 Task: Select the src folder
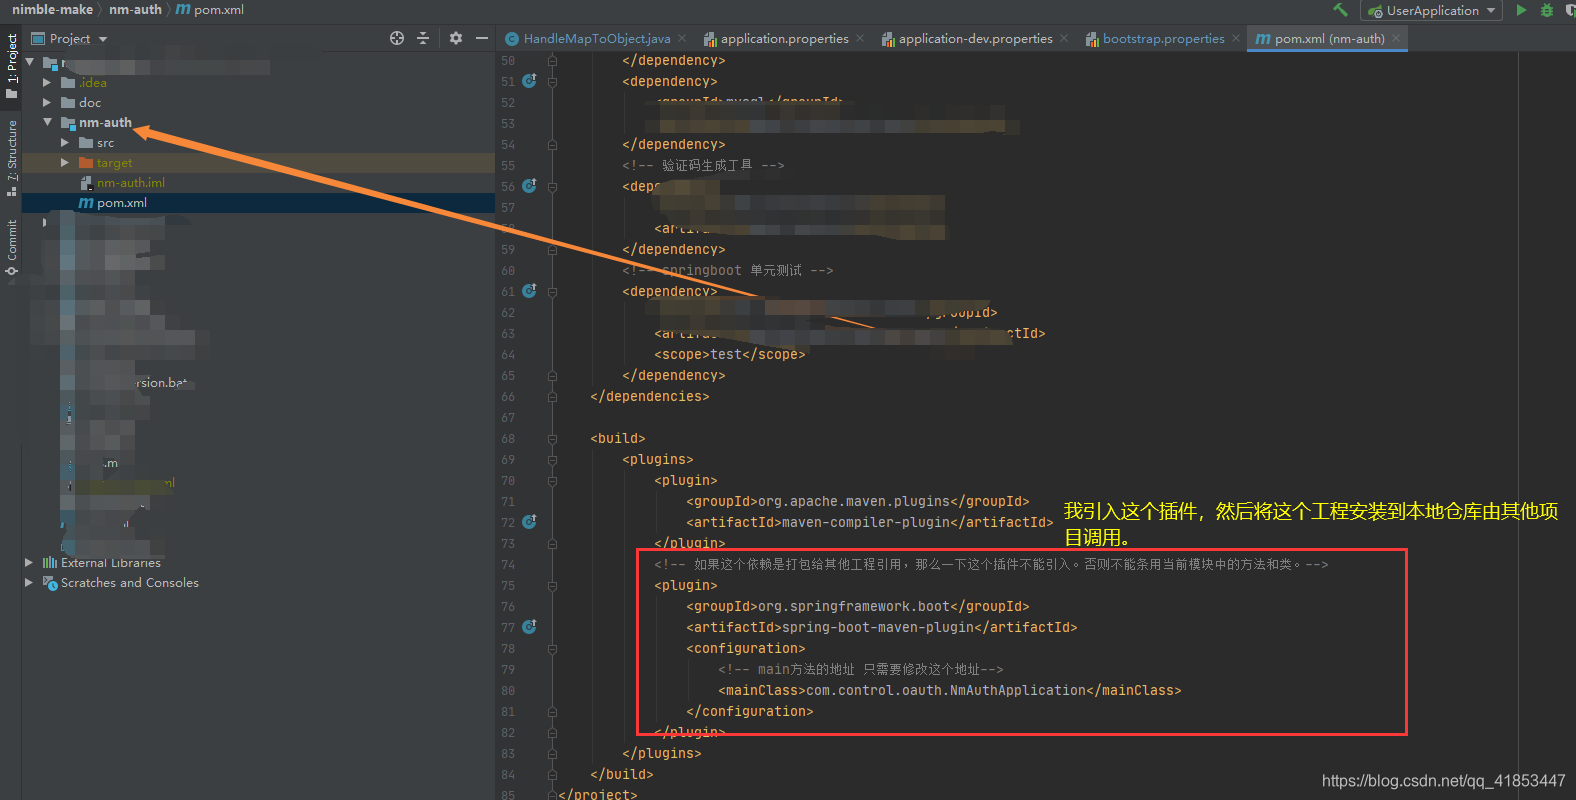[105, 143]
